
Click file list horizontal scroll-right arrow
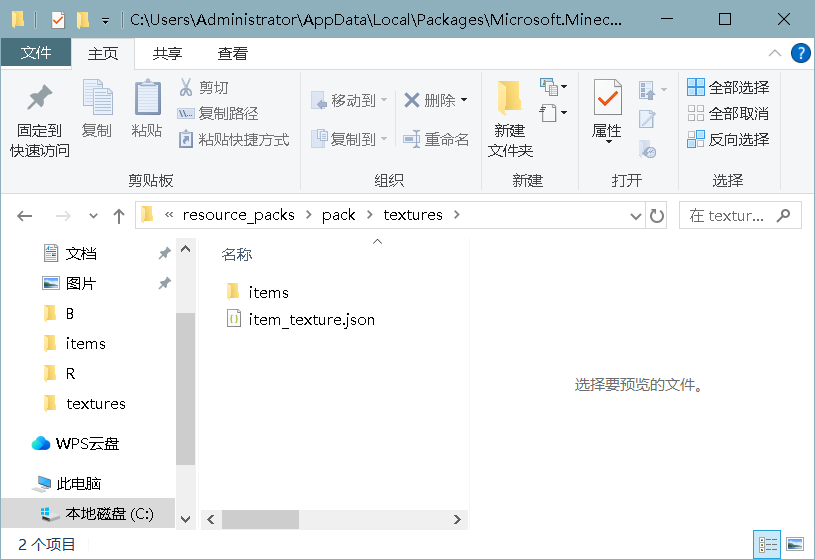[457, 519]
